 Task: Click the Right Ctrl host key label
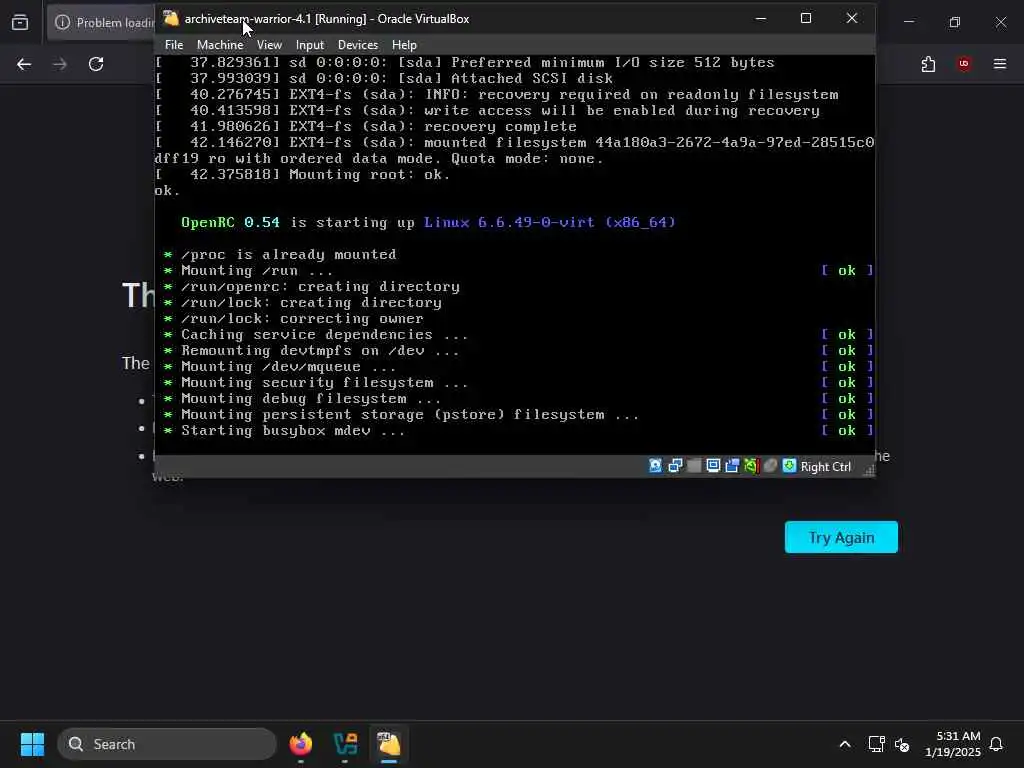pyautogui.click(x=825, y=466)
